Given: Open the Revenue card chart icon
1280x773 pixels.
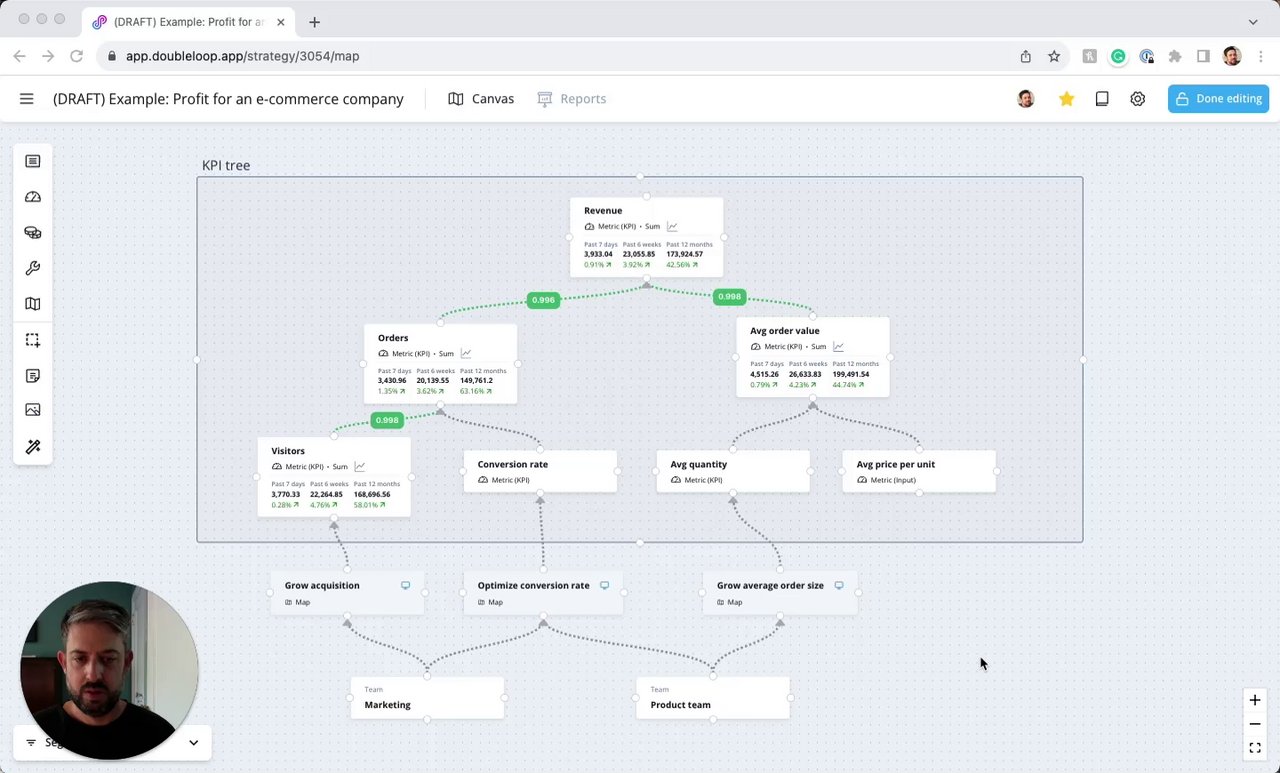Looking at the screenshot, I should point(672,227).
